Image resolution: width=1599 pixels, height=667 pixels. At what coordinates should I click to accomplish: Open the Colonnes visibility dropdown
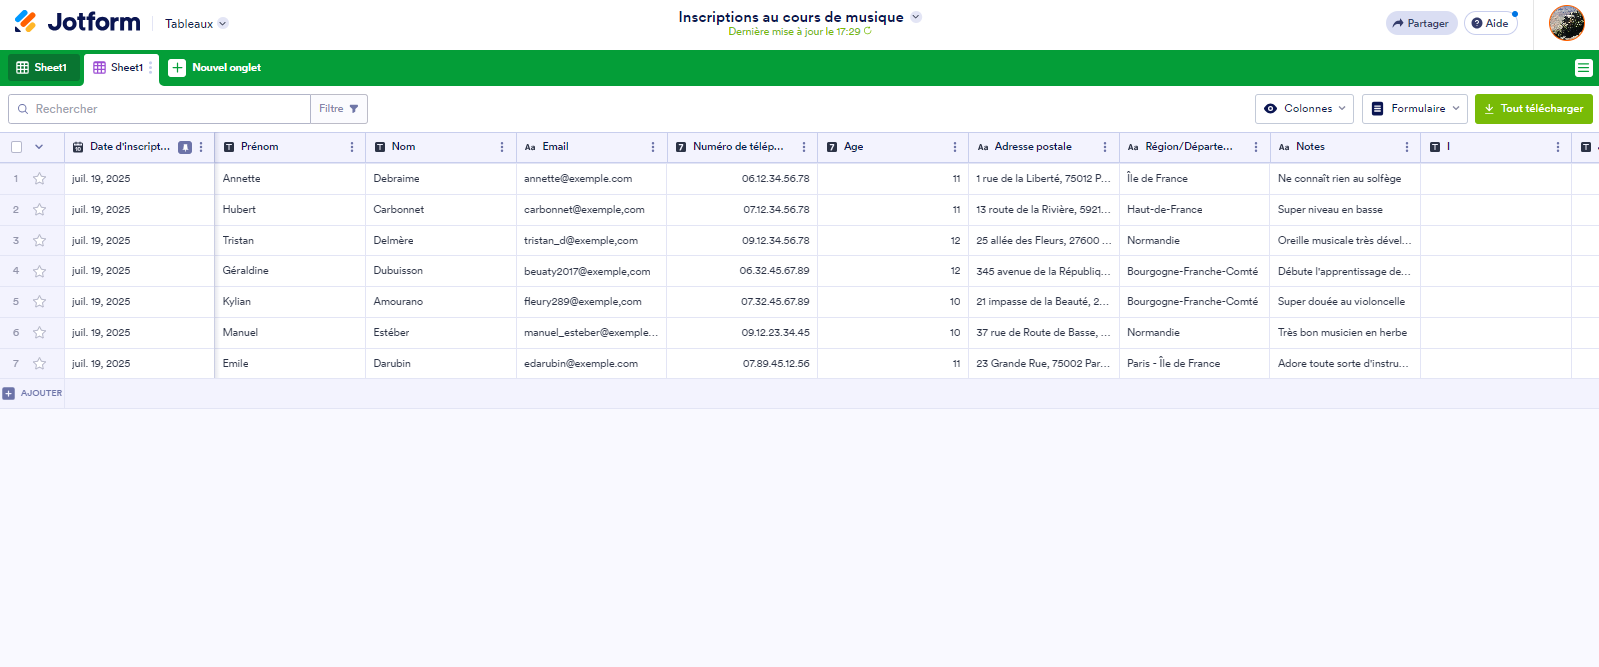click(1304, 109)
